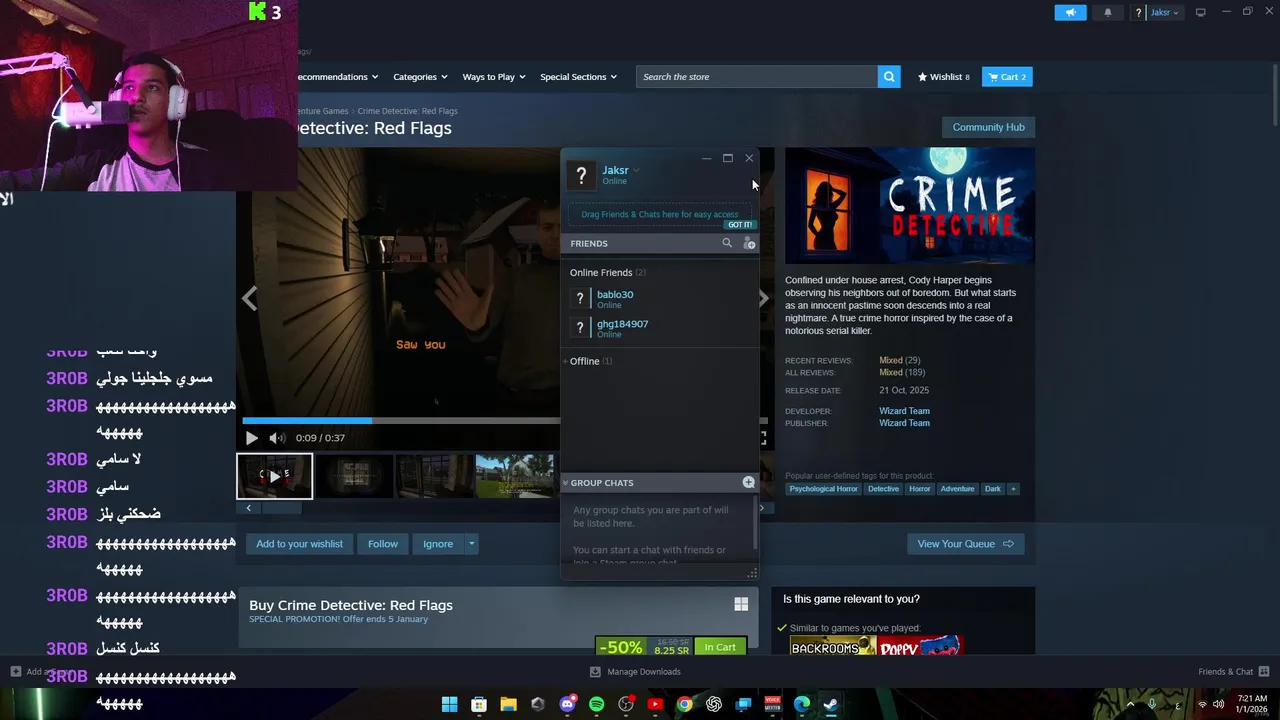Open ChatGPT from taskbar
This screenshot has width=1280, height=720.
click(x=713, y=704)
